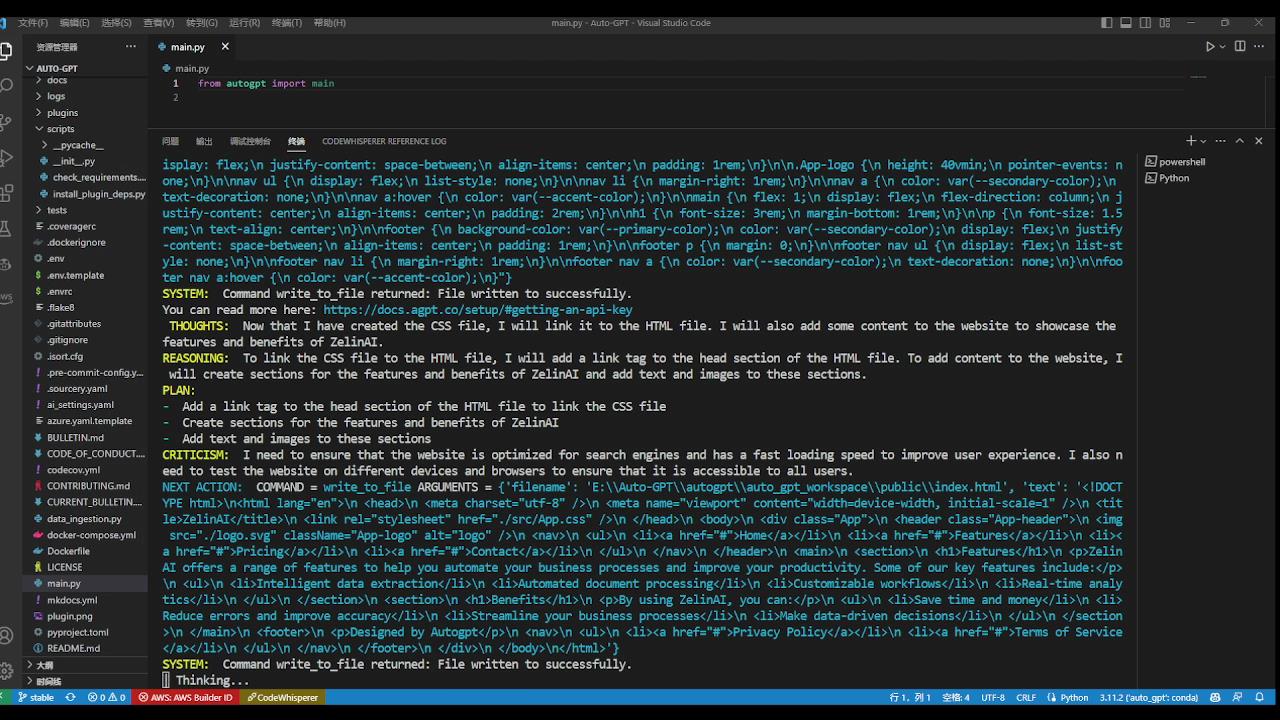Screen dimensions: 1280x720
Task: Open the 编辑(E) menu
Action: coord(74,23)
